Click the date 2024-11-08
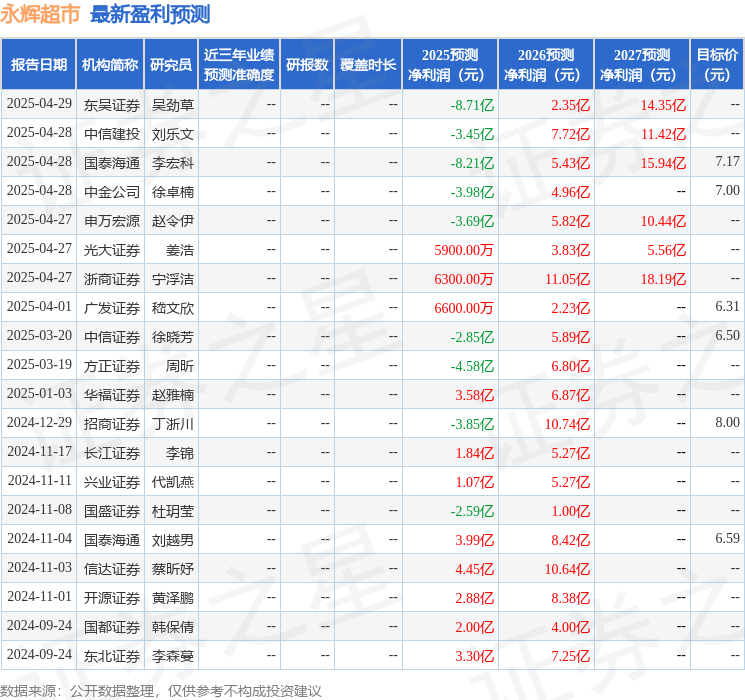 tap(39, 509)
